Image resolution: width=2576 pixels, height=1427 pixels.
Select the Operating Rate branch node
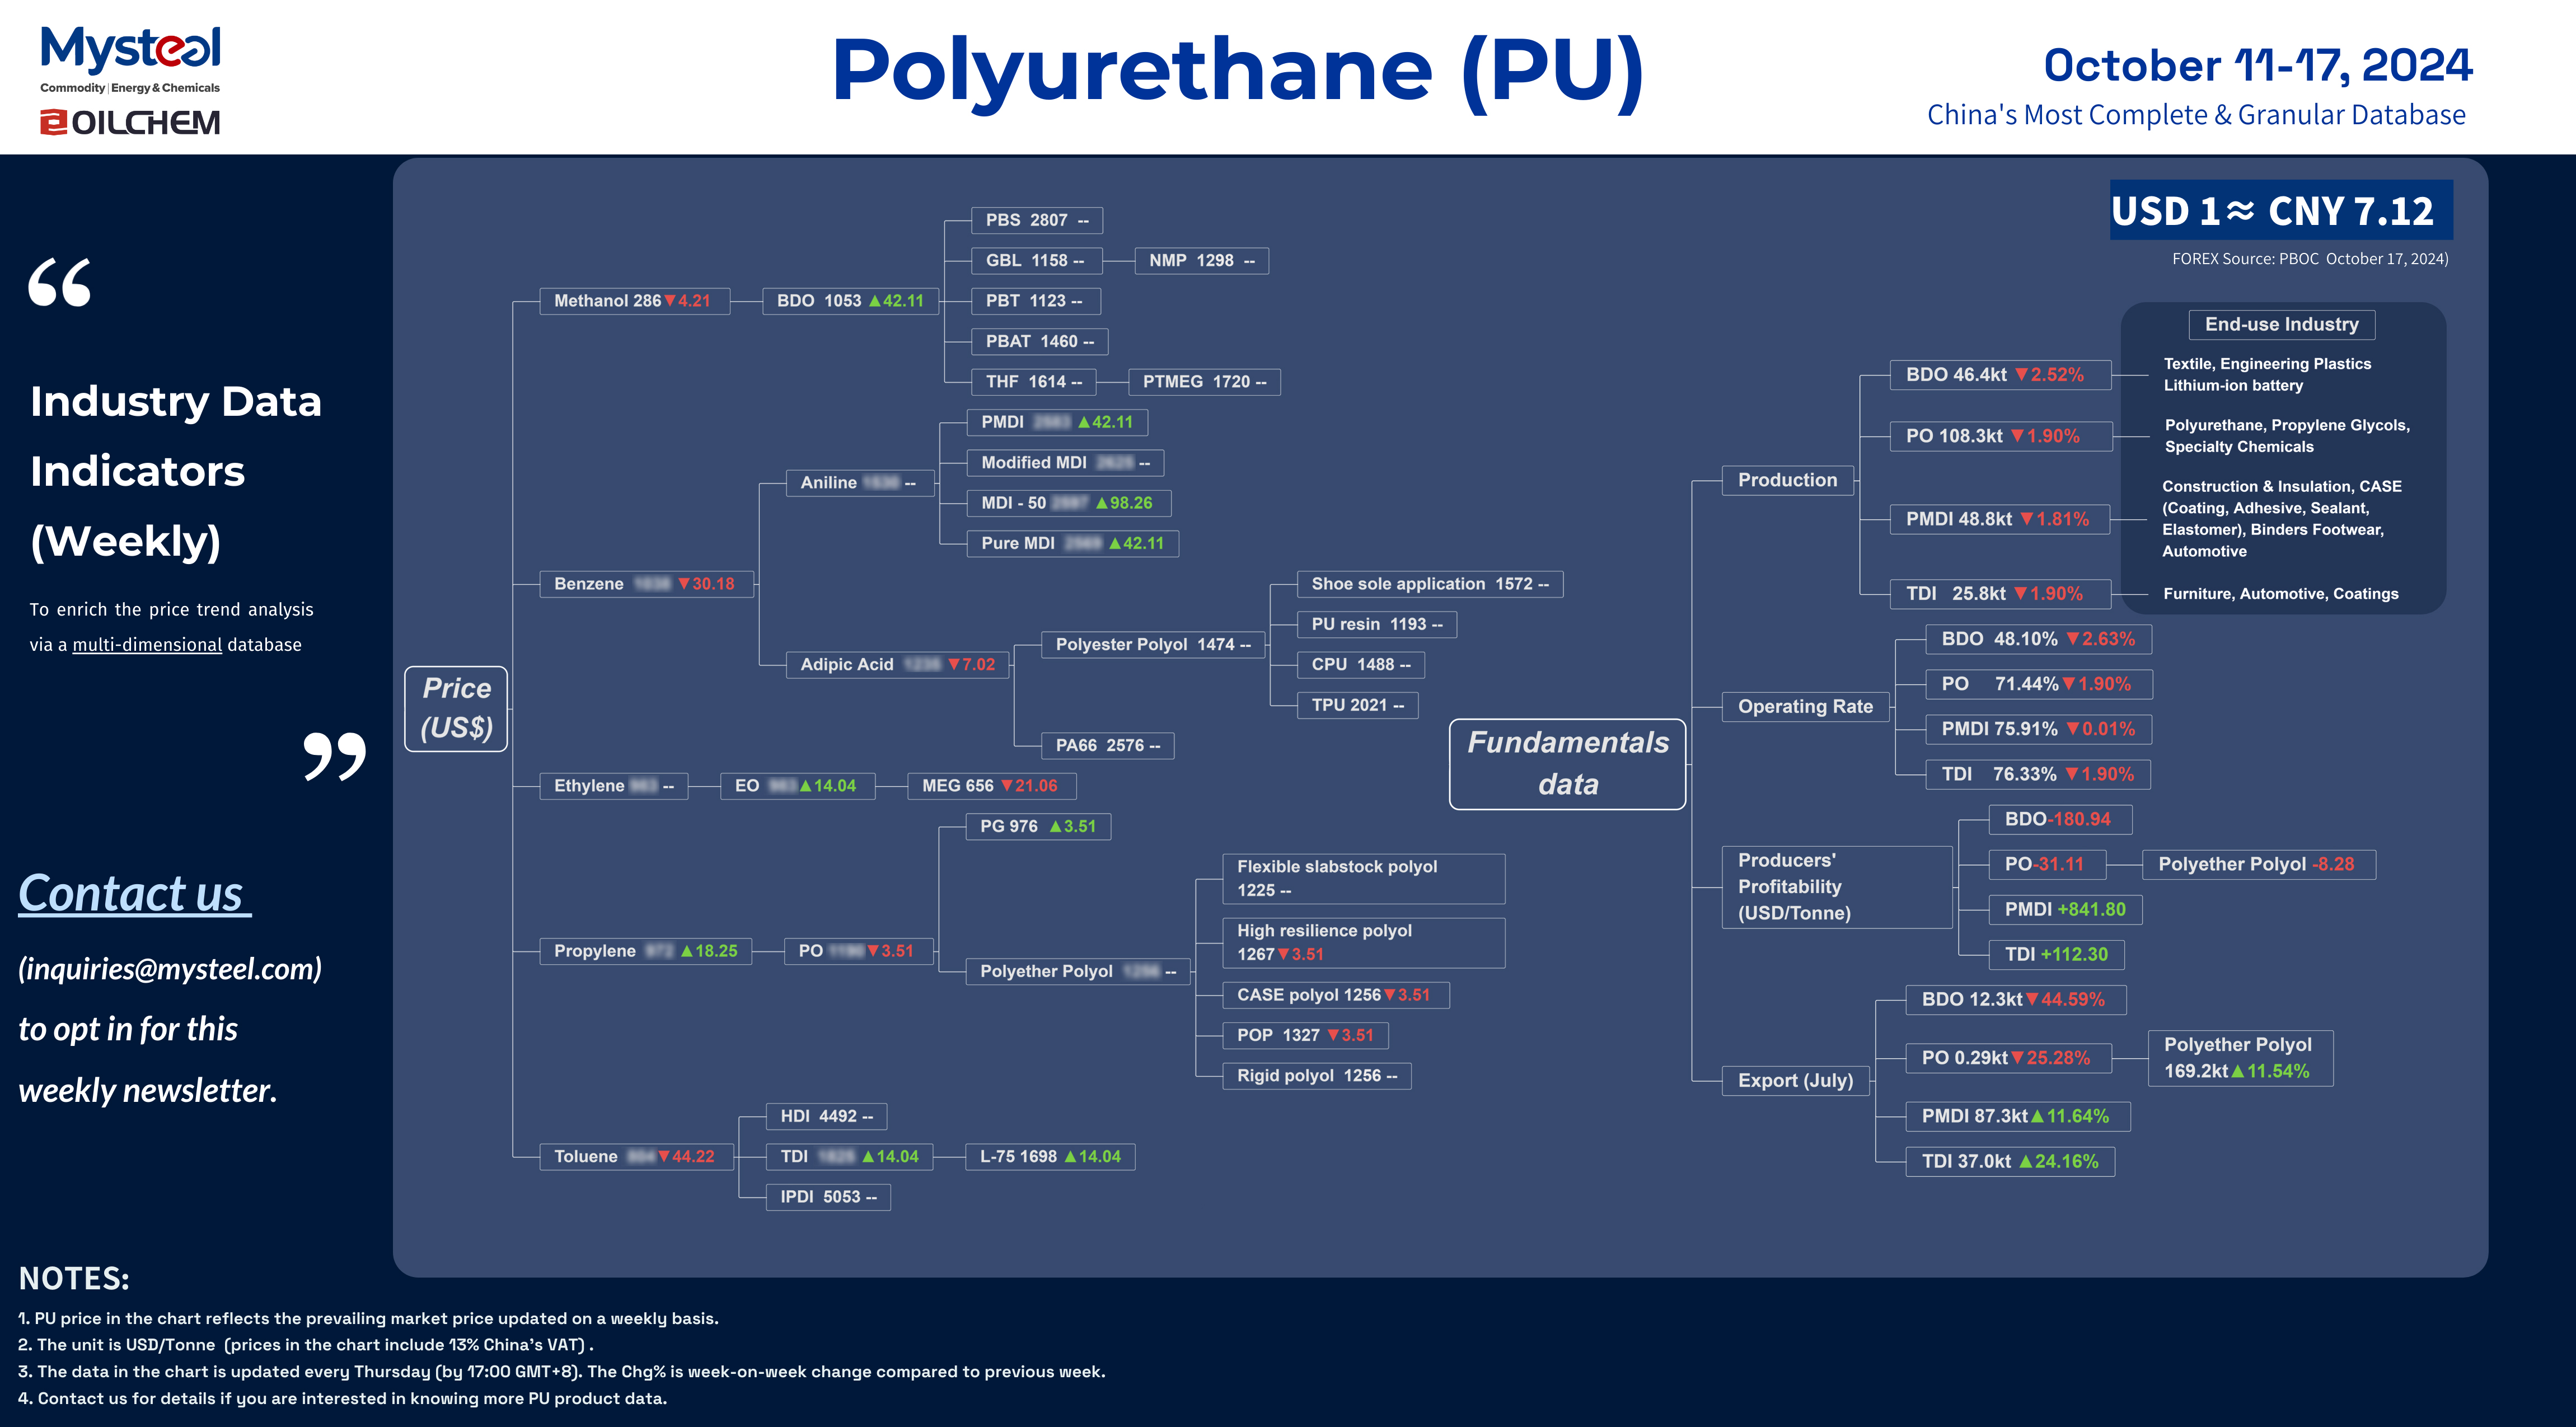point(1806,707)
